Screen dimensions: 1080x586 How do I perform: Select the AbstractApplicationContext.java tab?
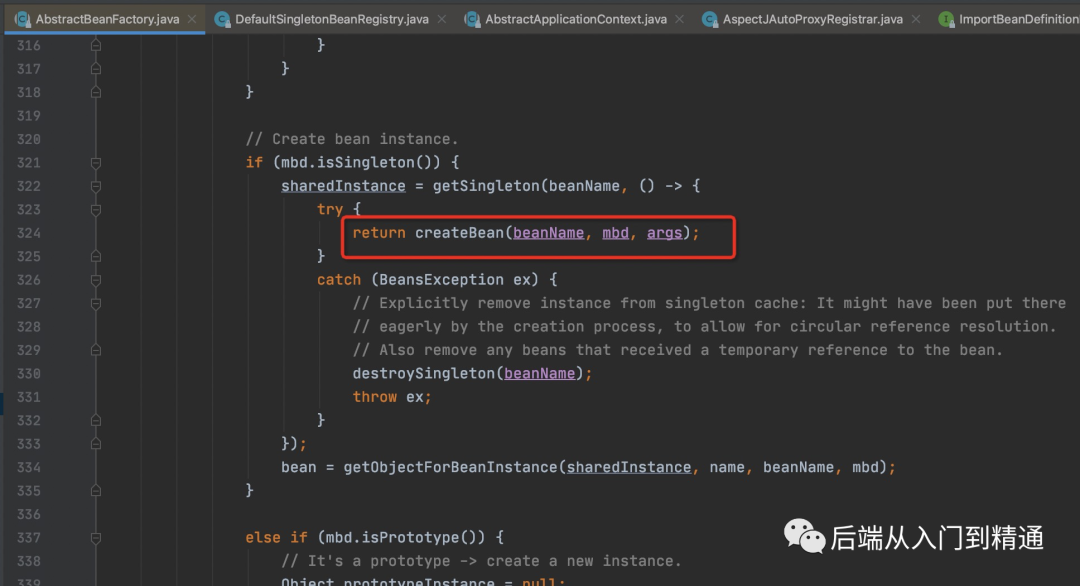point(576,19)
